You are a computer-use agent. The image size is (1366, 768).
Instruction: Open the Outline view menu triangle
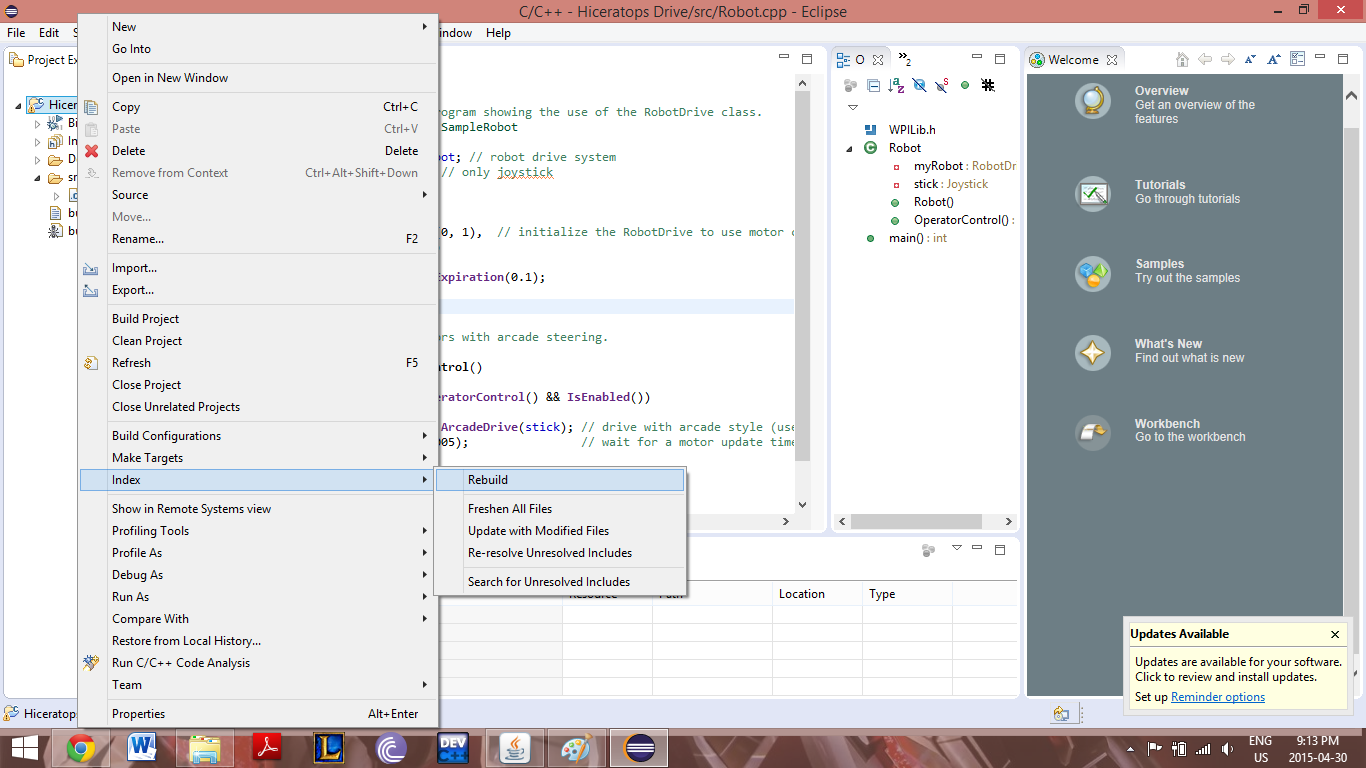(853, 107)
